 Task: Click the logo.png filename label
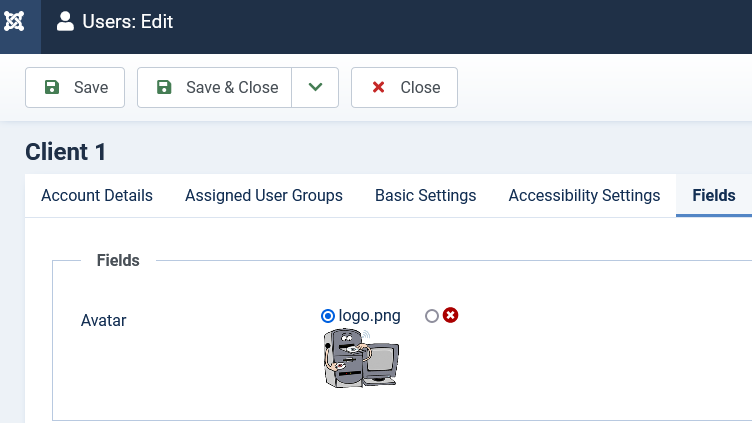tap(369, 316)
